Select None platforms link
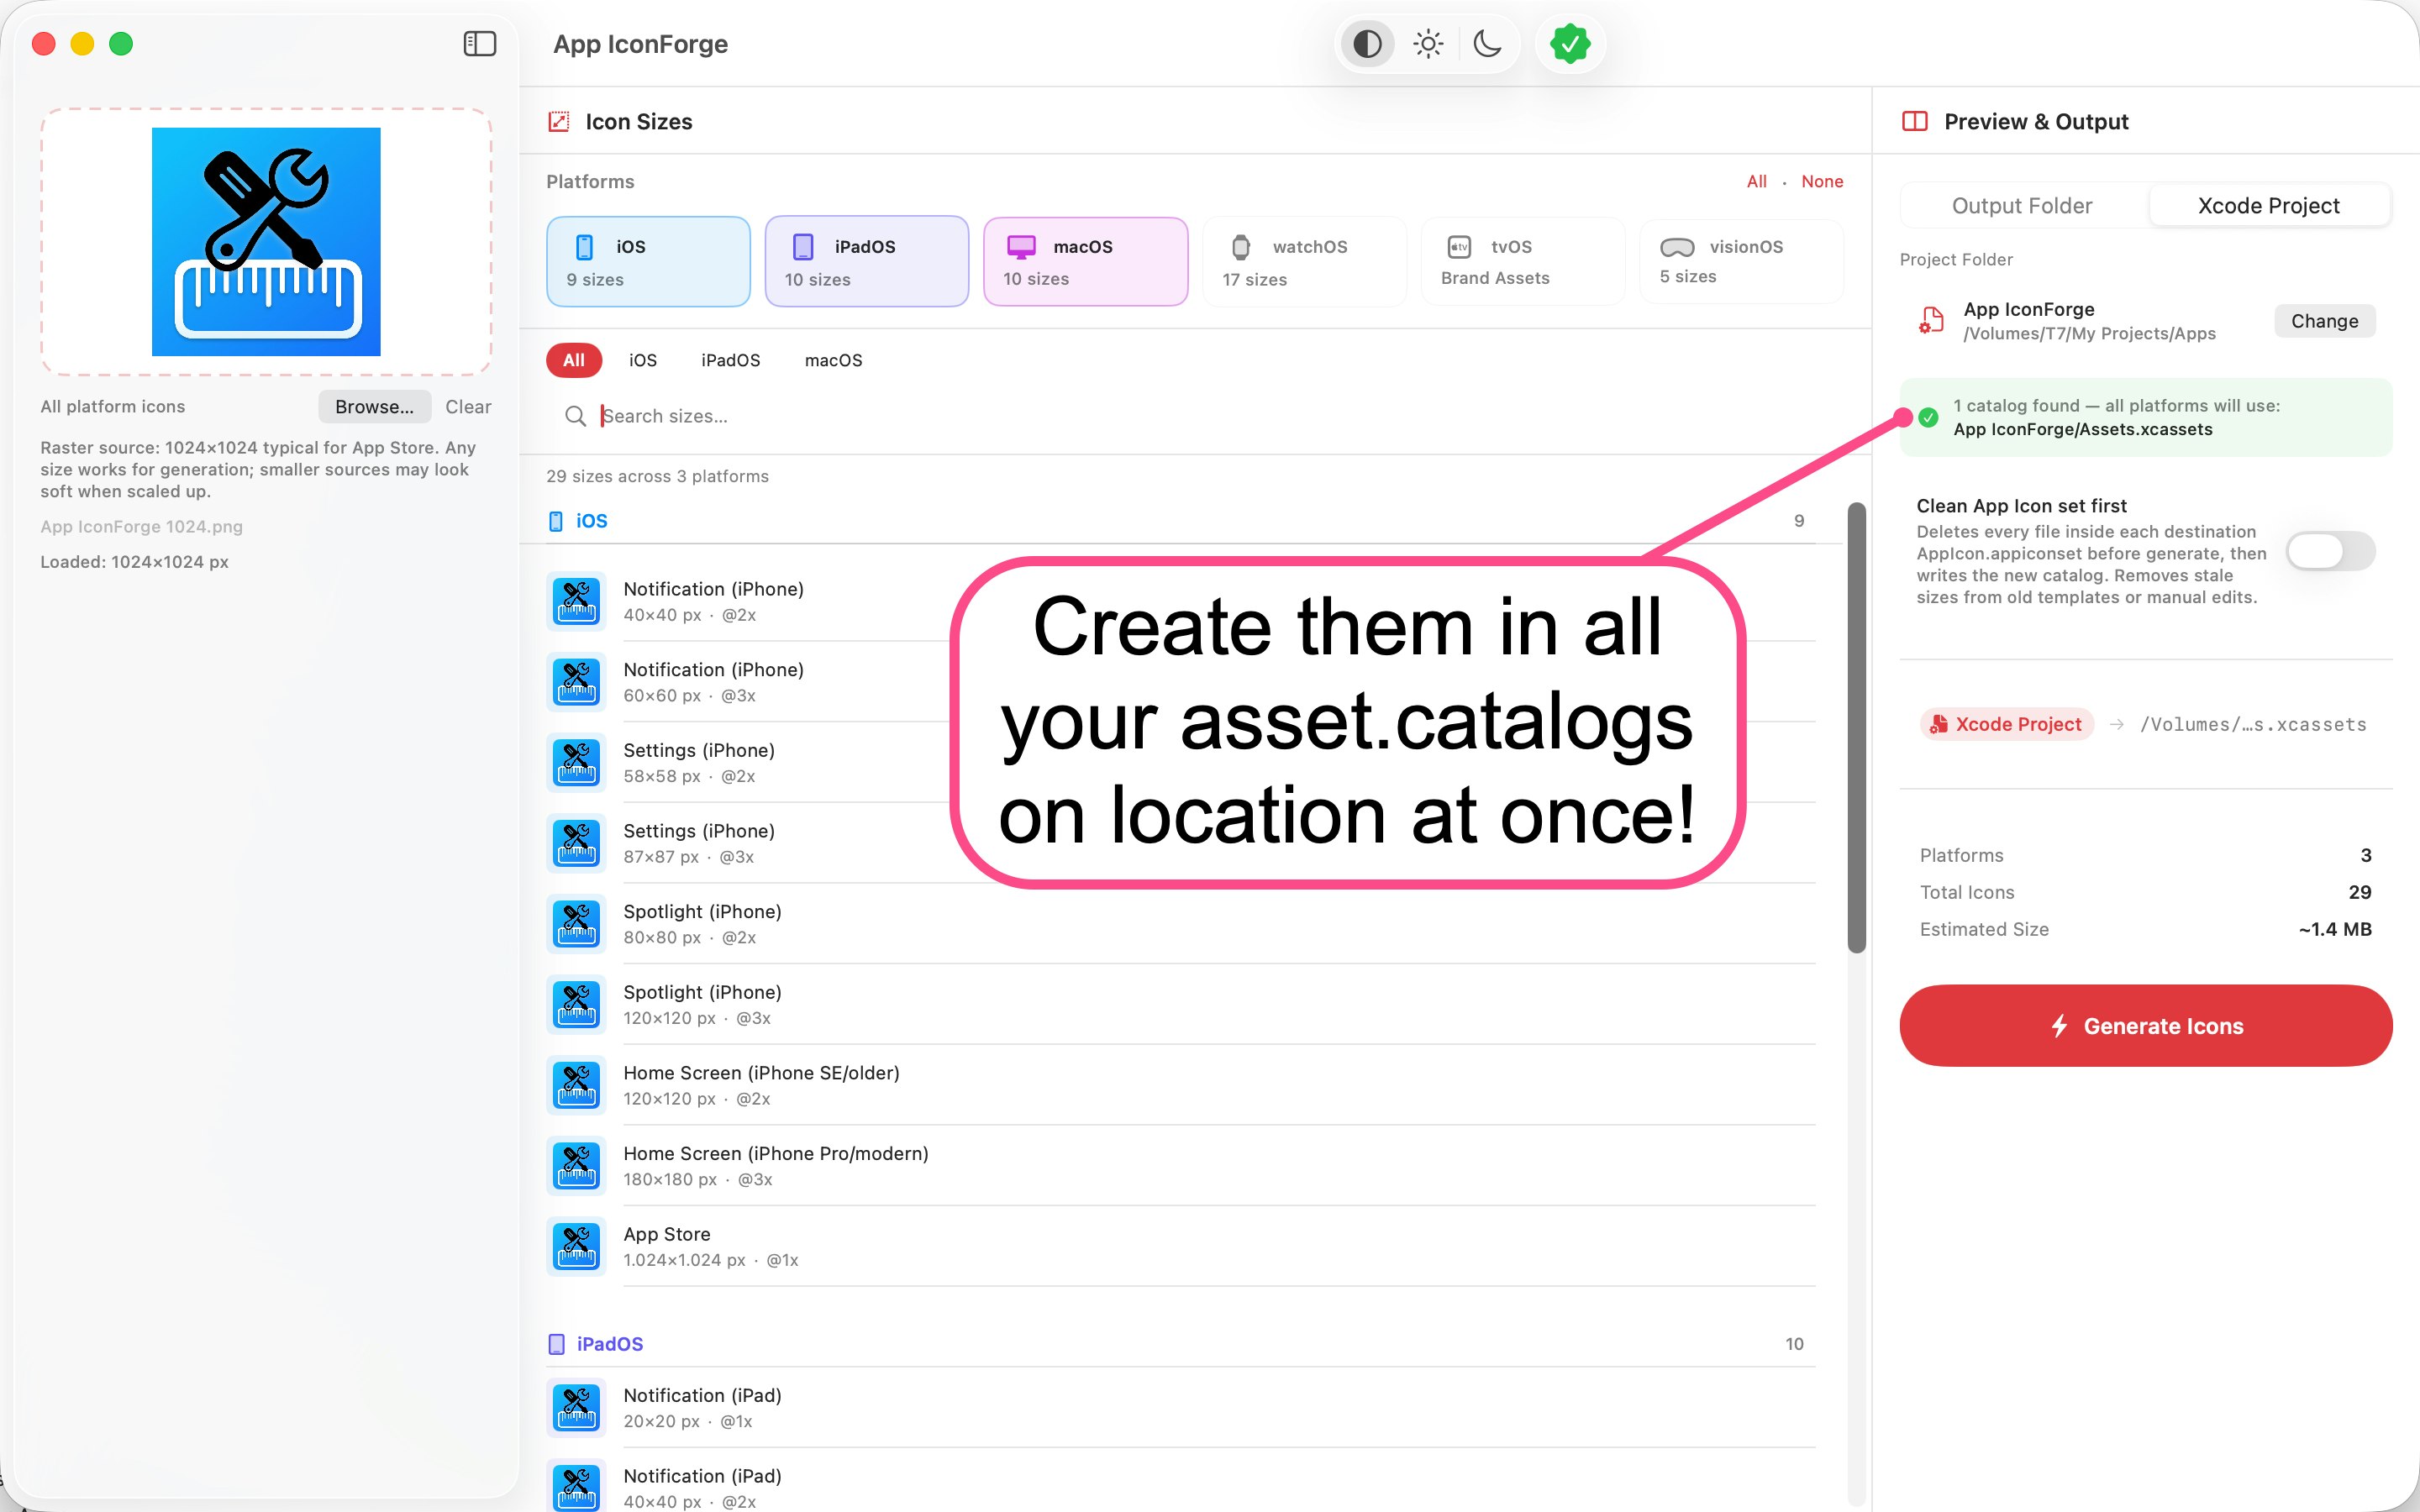Screen dimensions: 2420x1512 coord(1822,182)
